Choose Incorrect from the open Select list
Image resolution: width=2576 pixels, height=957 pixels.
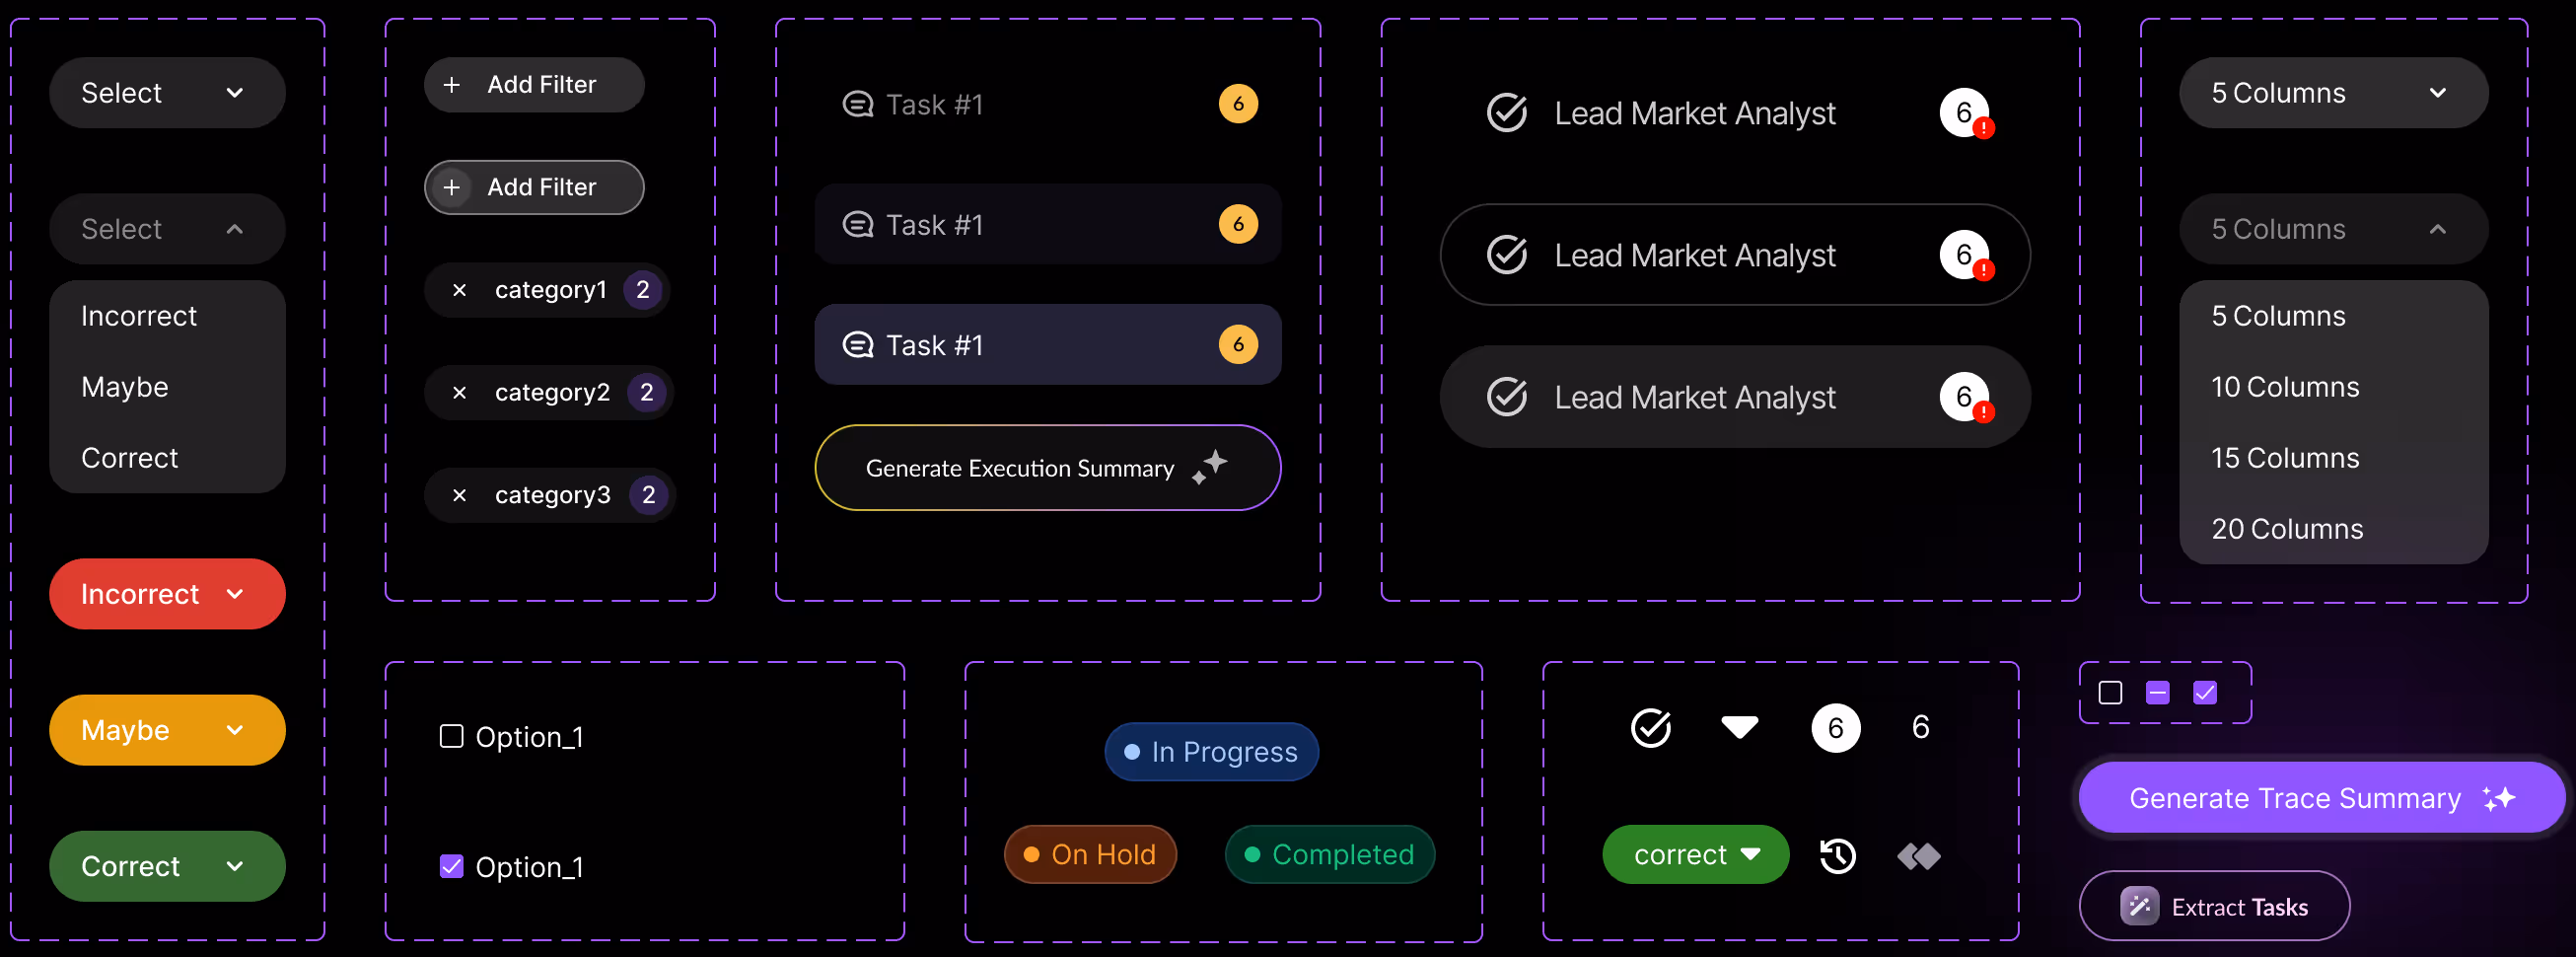pos(167,316)
